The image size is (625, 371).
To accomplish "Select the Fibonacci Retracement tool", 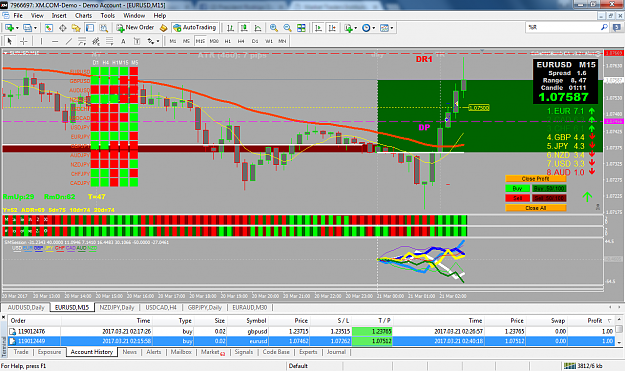I will pos(109,41).
